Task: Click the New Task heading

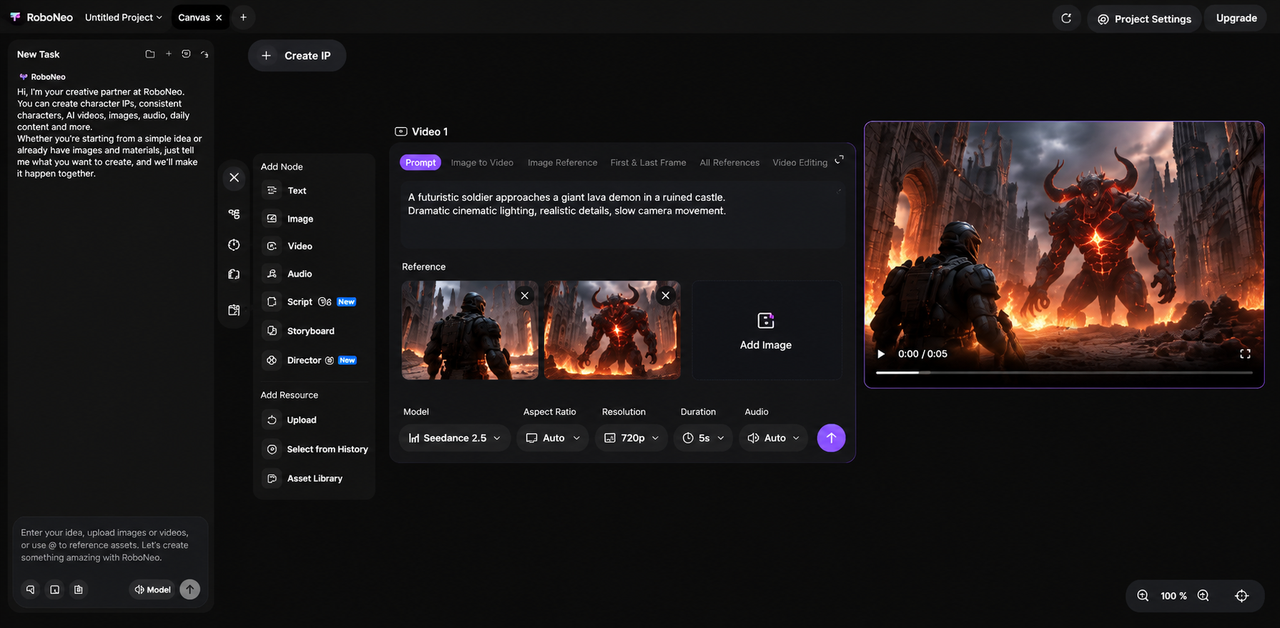Action: 38,54
